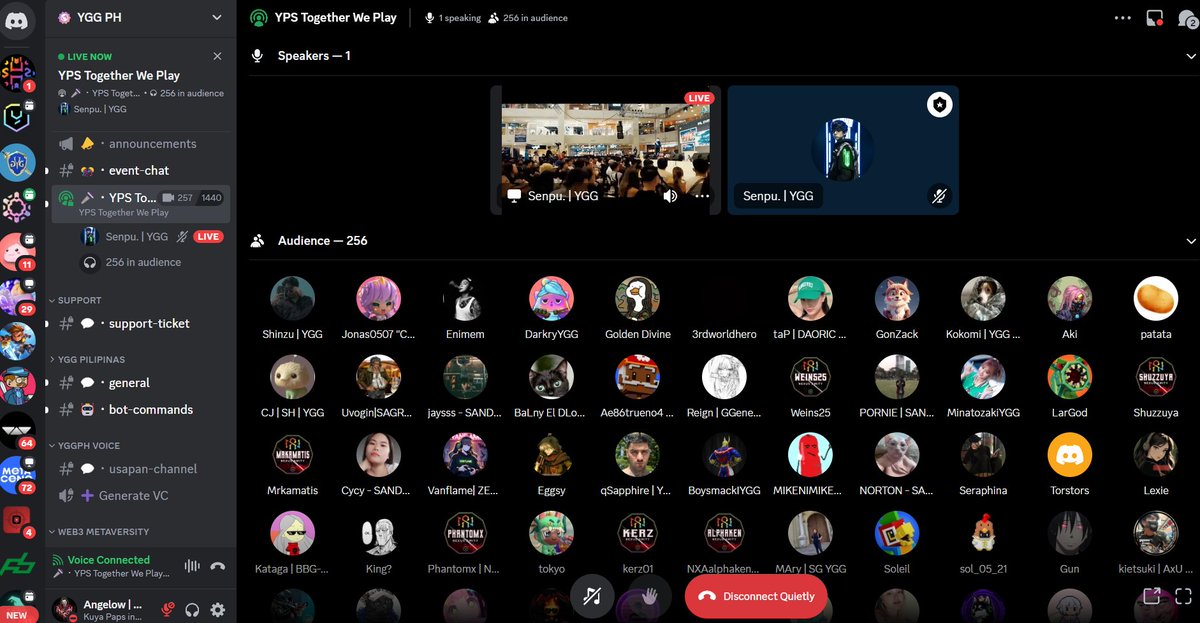Open the announcements channel
The width and height of the screenshot is (1200, 623).
(x=140, y=144)
